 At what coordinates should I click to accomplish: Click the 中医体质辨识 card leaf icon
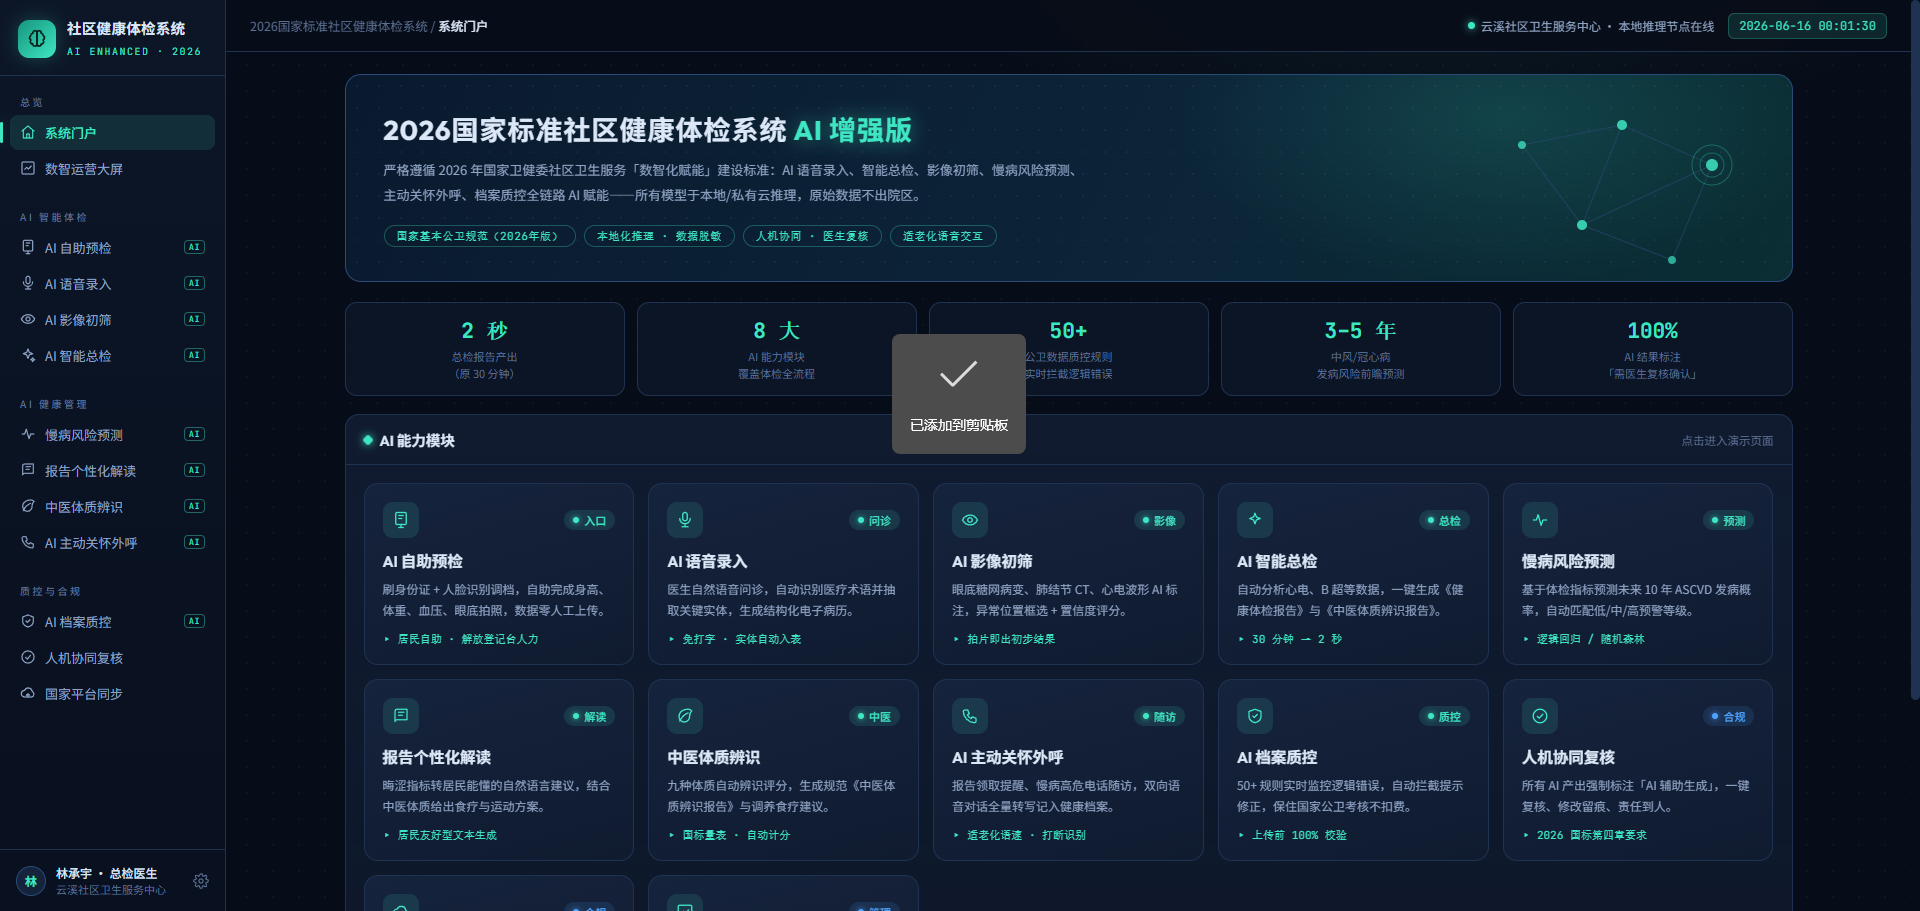(685, 716)
